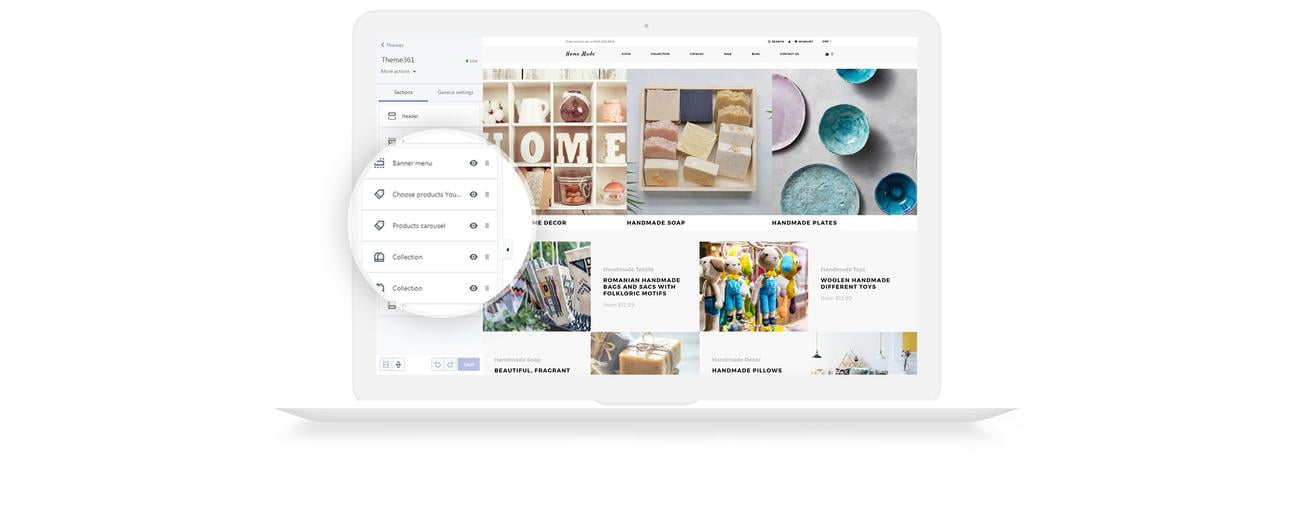Click the tag icon of Choose products
Image resolution: width=1300 pixels, height=507 pixels.
(379, 194)
